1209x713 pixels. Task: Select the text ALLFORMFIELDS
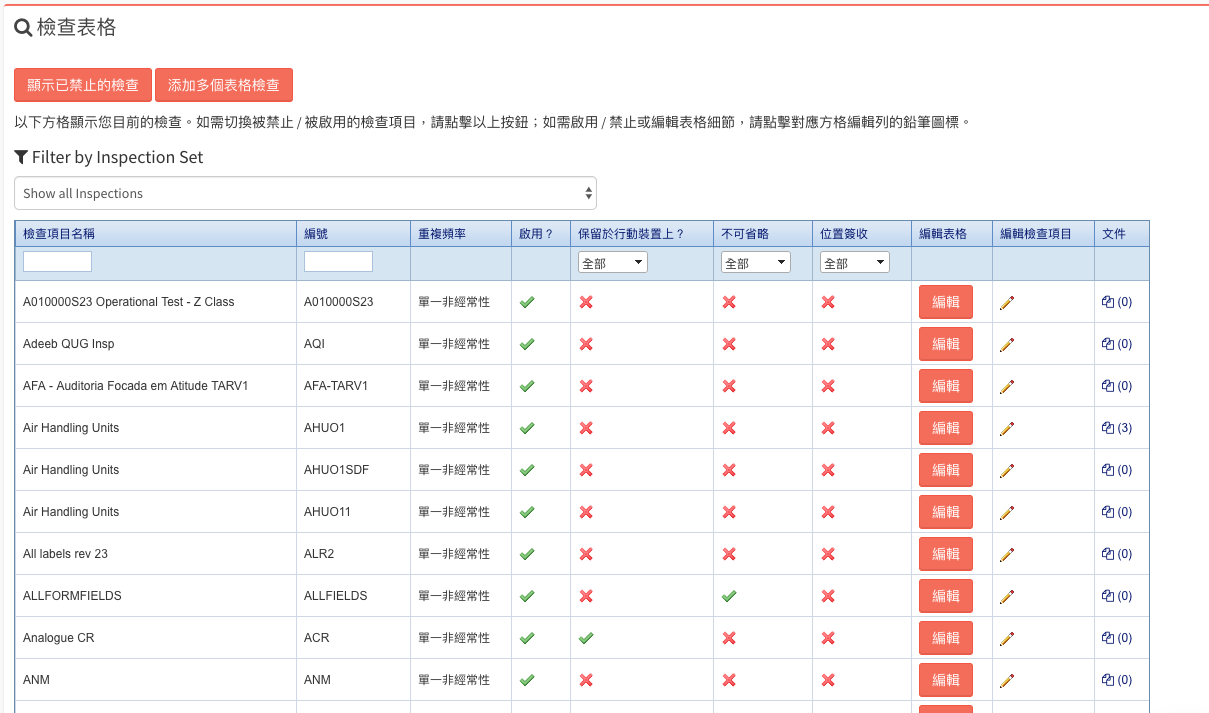point(72,596)
